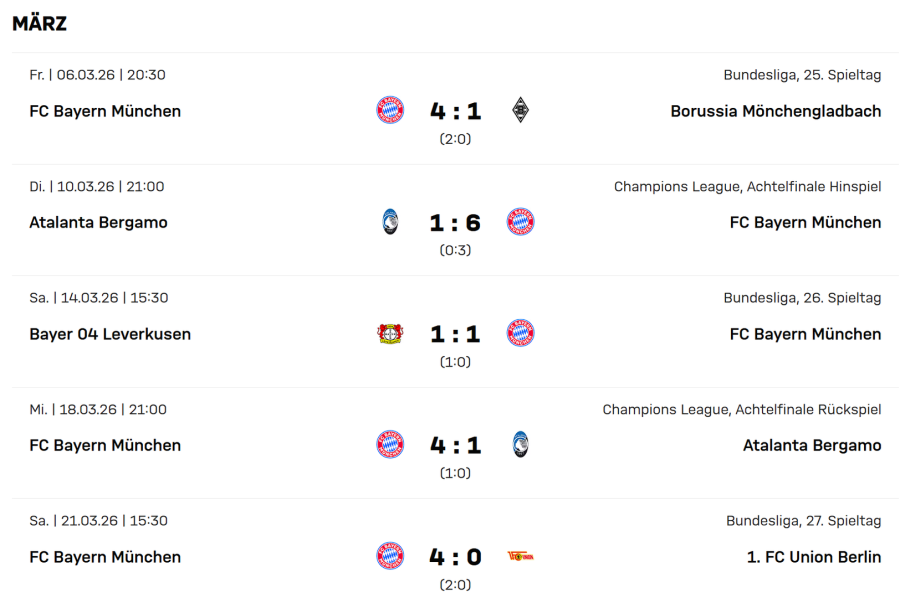This screenshot has height=598, width=900.
Task: Click Borussia Mönchengladbach club crest
Action: tap(520, 110)
